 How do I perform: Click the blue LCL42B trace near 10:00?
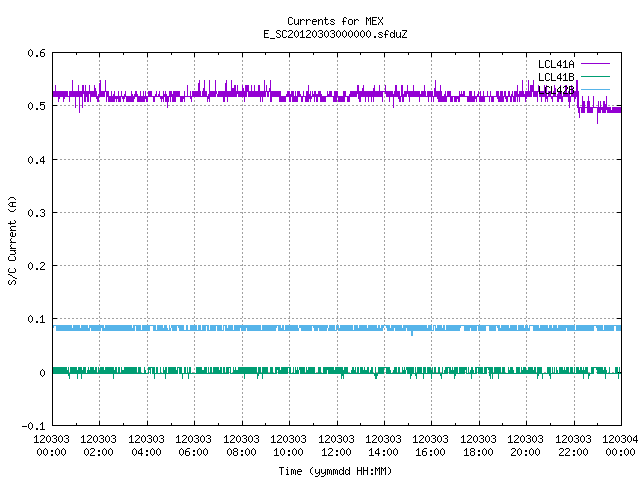(289, 328)
